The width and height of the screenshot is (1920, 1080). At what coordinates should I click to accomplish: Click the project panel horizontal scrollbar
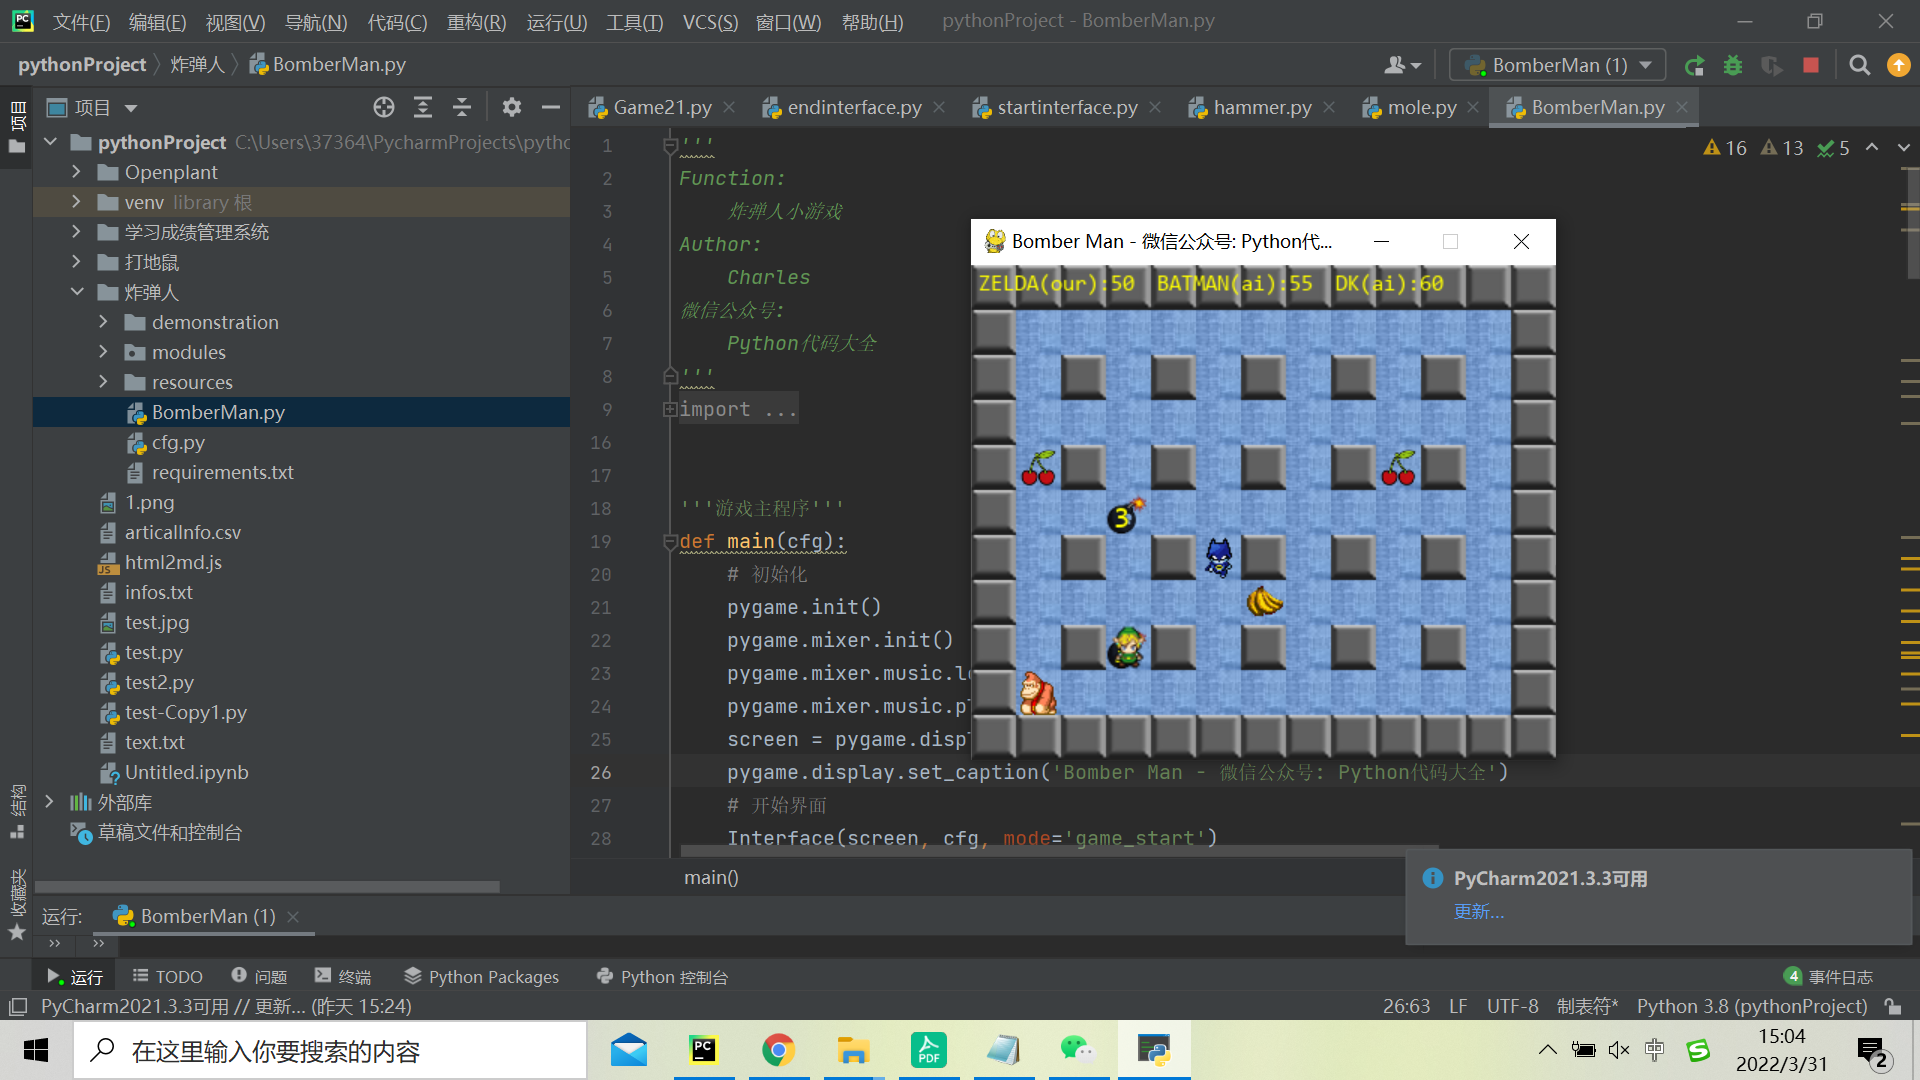tap(267, 887)
